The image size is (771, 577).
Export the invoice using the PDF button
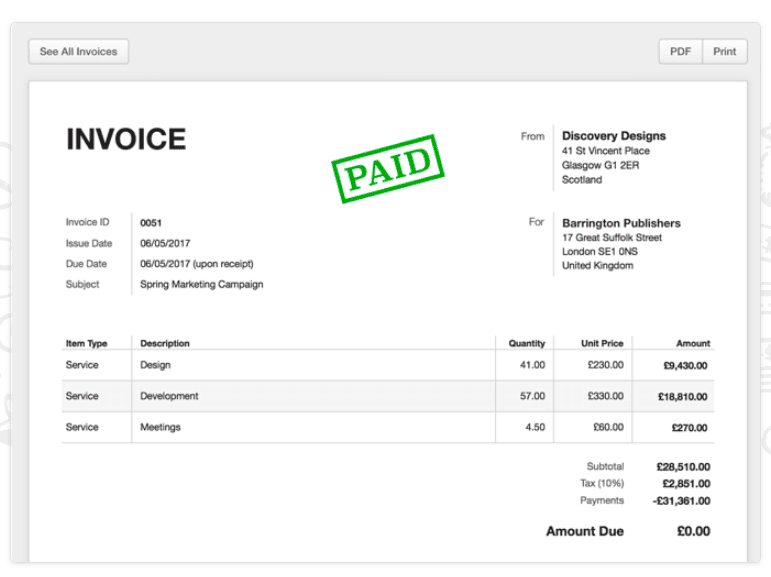(x=680, y=52)
